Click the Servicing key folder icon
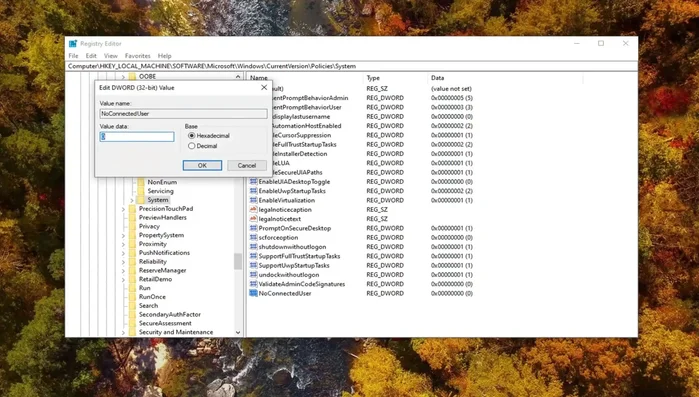This screenshot has width=699, height=397. [141, 191]
